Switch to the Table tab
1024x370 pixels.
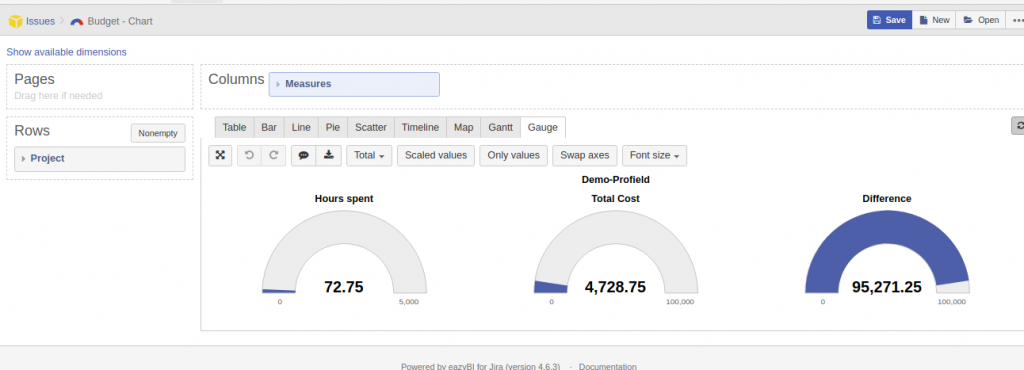pos(234,127)
